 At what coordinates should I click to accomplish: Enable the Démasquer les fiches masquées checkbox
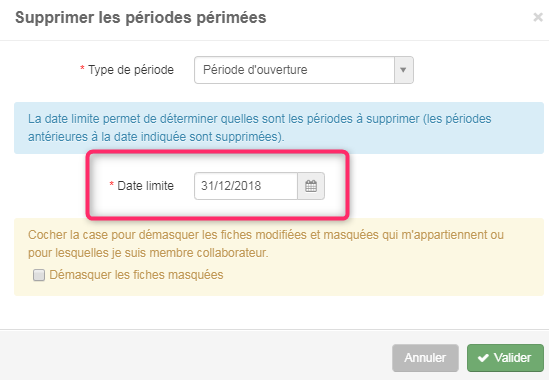[x=39, y=275]
